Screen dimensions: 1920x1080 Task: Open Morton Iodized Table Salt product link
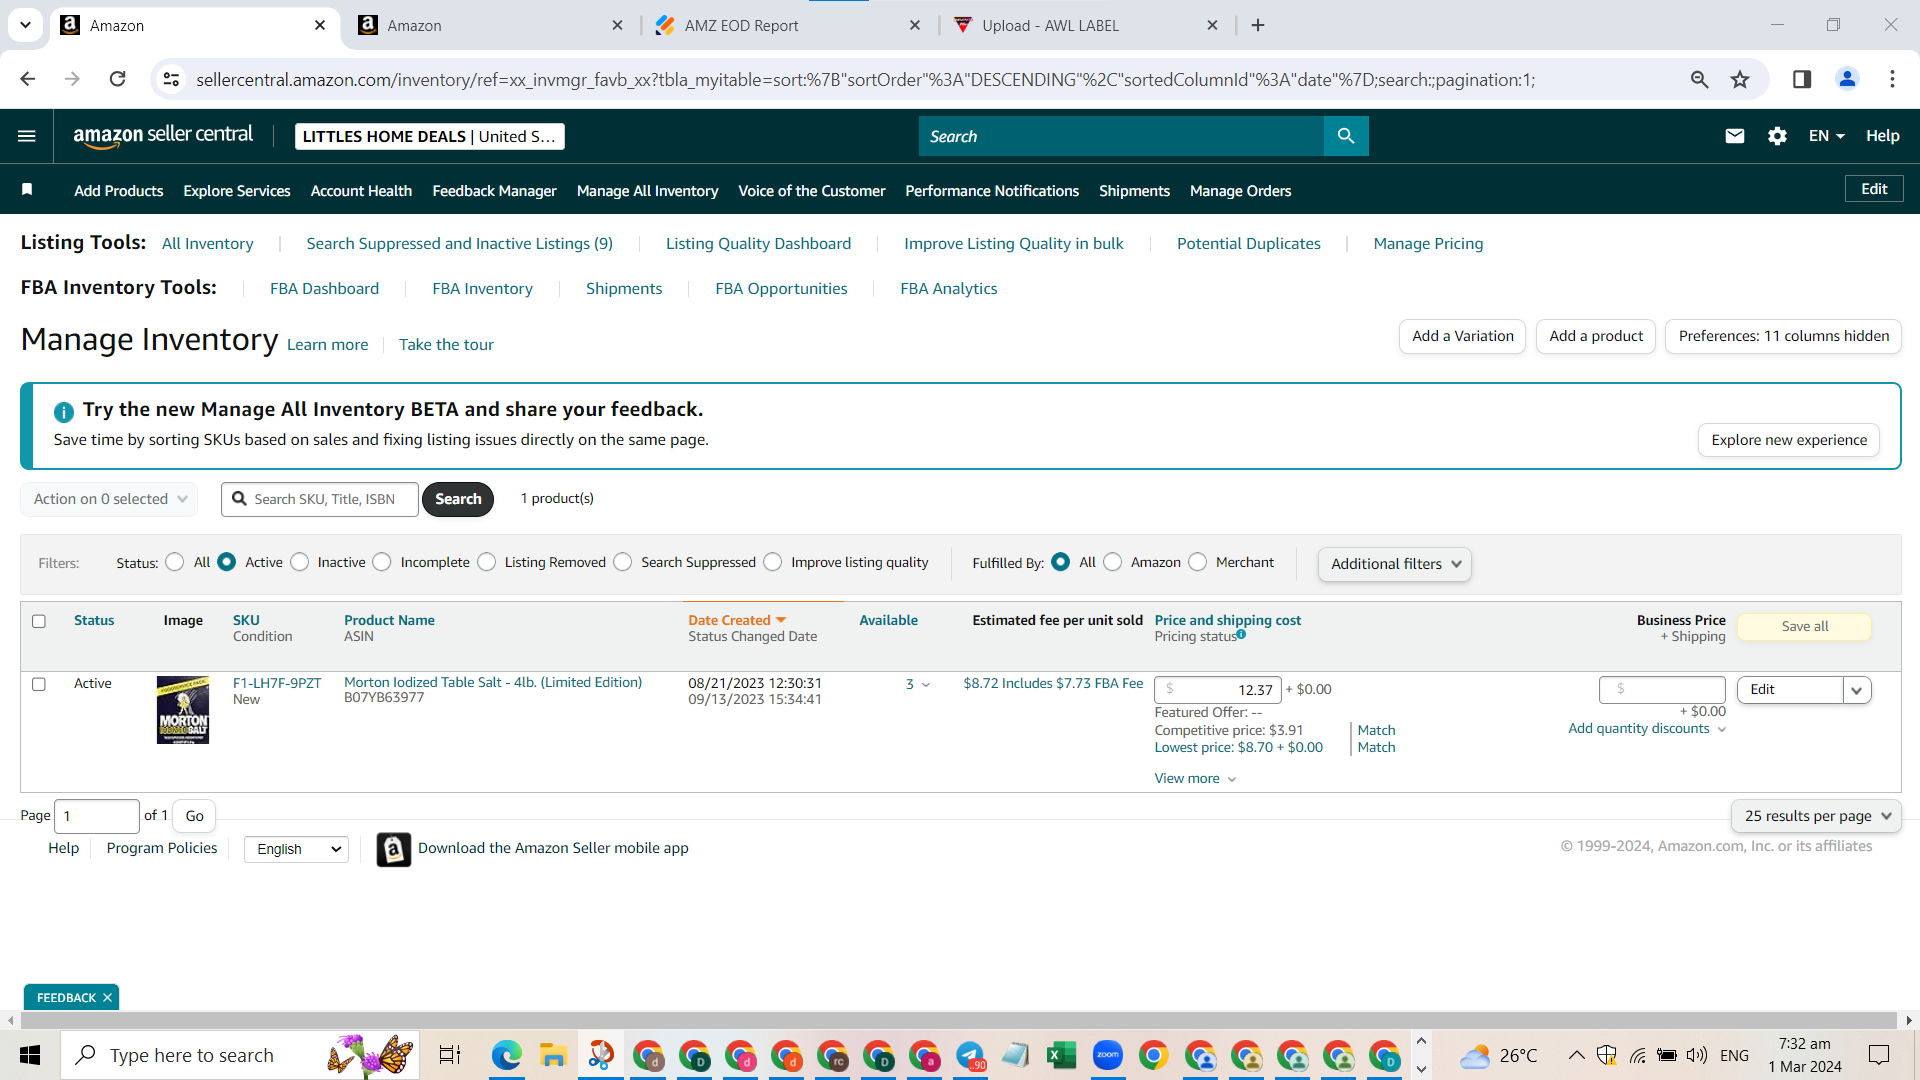pos(493,682)
